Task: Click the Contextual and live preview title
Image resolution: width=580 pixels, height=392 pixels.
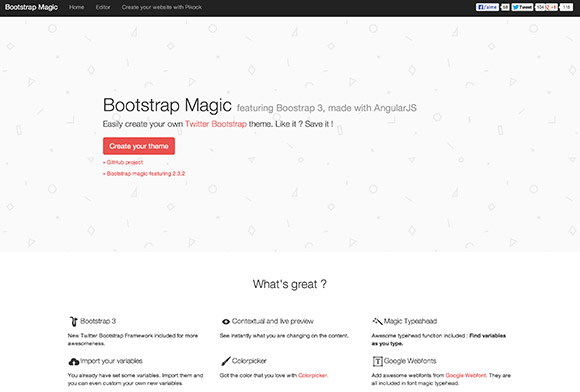Action: (x=273, y=321)
